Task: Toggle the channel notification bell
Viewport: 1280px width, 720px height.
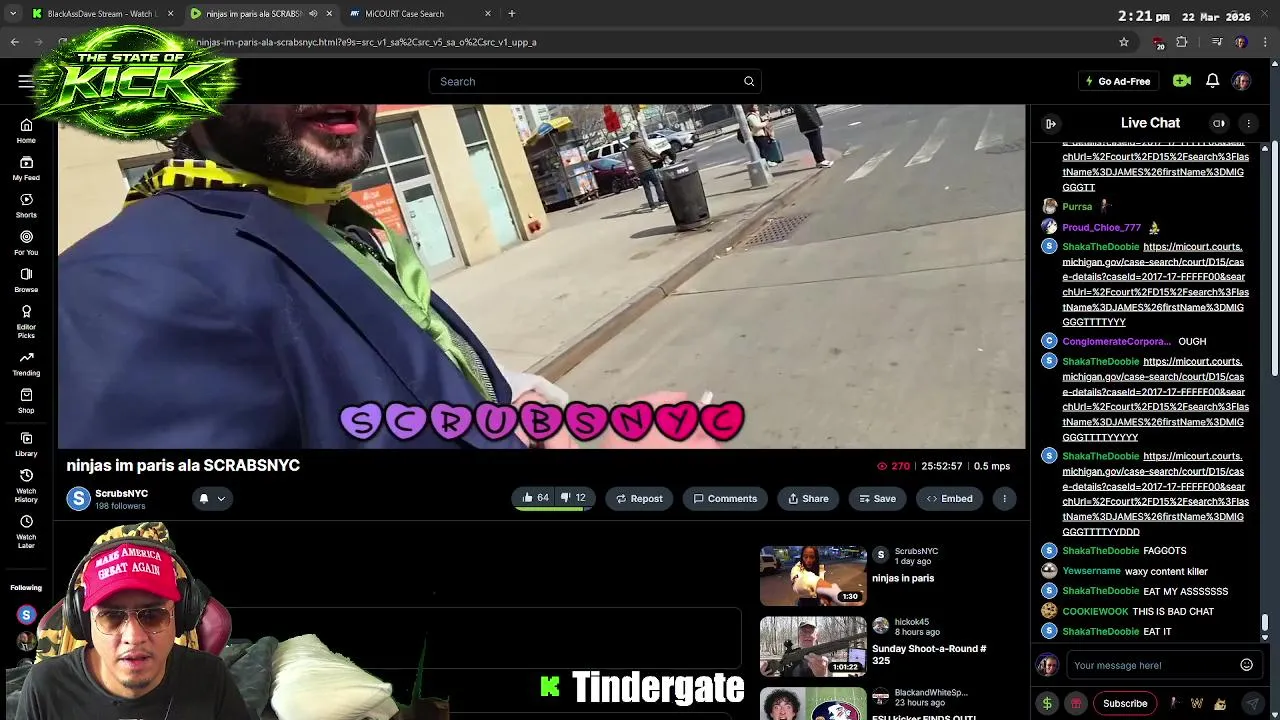Action: [203, 498]
